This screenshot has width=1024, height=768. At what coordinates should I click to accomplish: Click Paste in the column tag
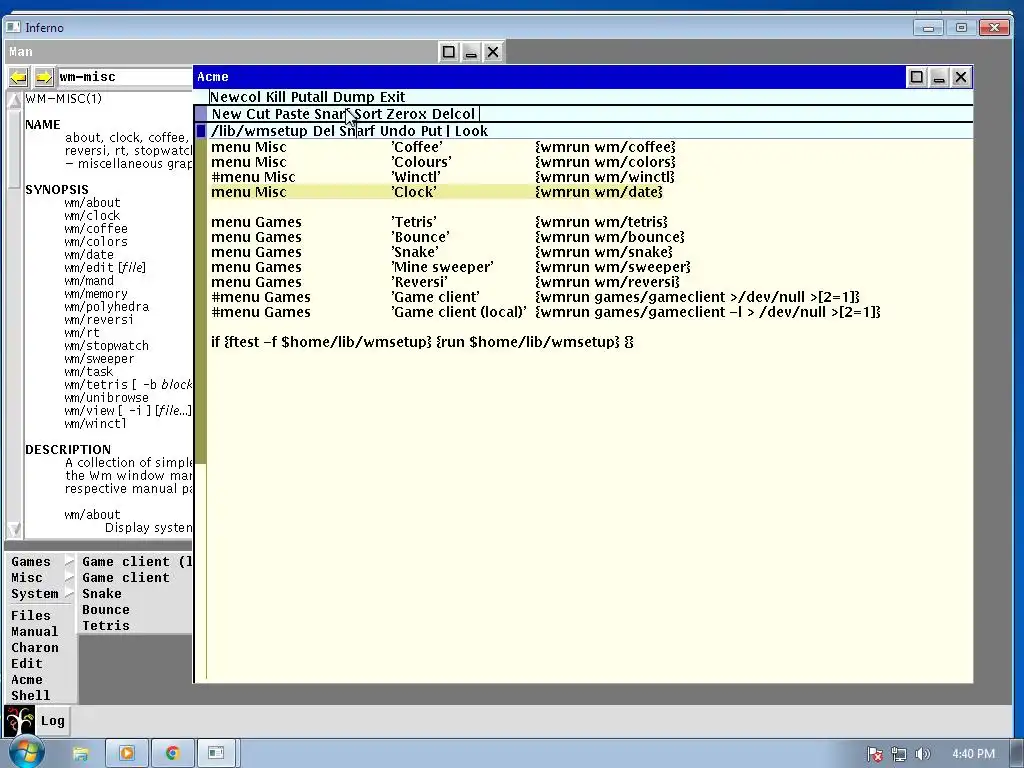pyautogui.click(x=292, y=114)
